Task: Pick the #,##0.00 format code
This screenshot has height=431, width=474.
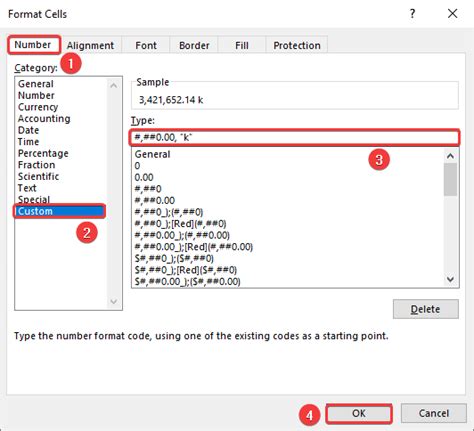Action: click(155, 200)
